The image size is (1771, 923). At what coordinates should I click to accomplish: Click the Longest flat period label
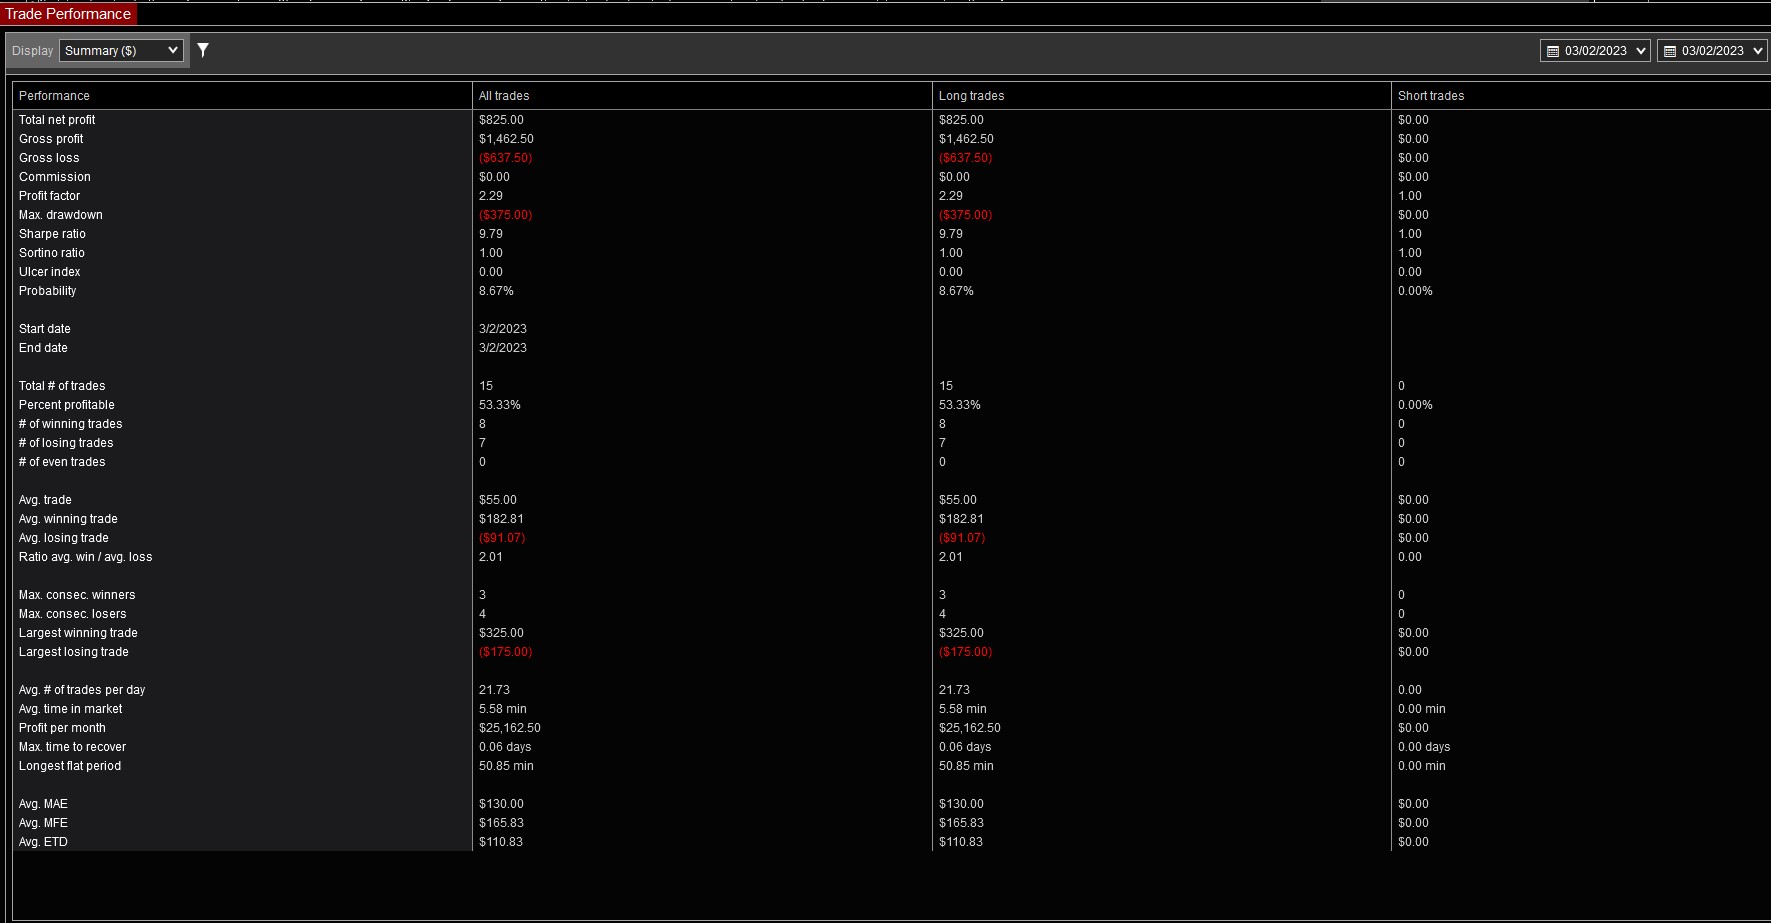tap(70, 766)
